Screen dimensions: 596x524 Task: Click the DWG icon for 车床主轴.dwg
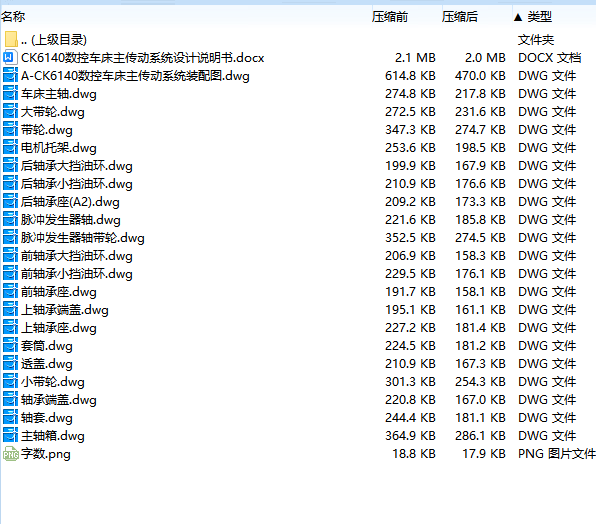[10, 93]
